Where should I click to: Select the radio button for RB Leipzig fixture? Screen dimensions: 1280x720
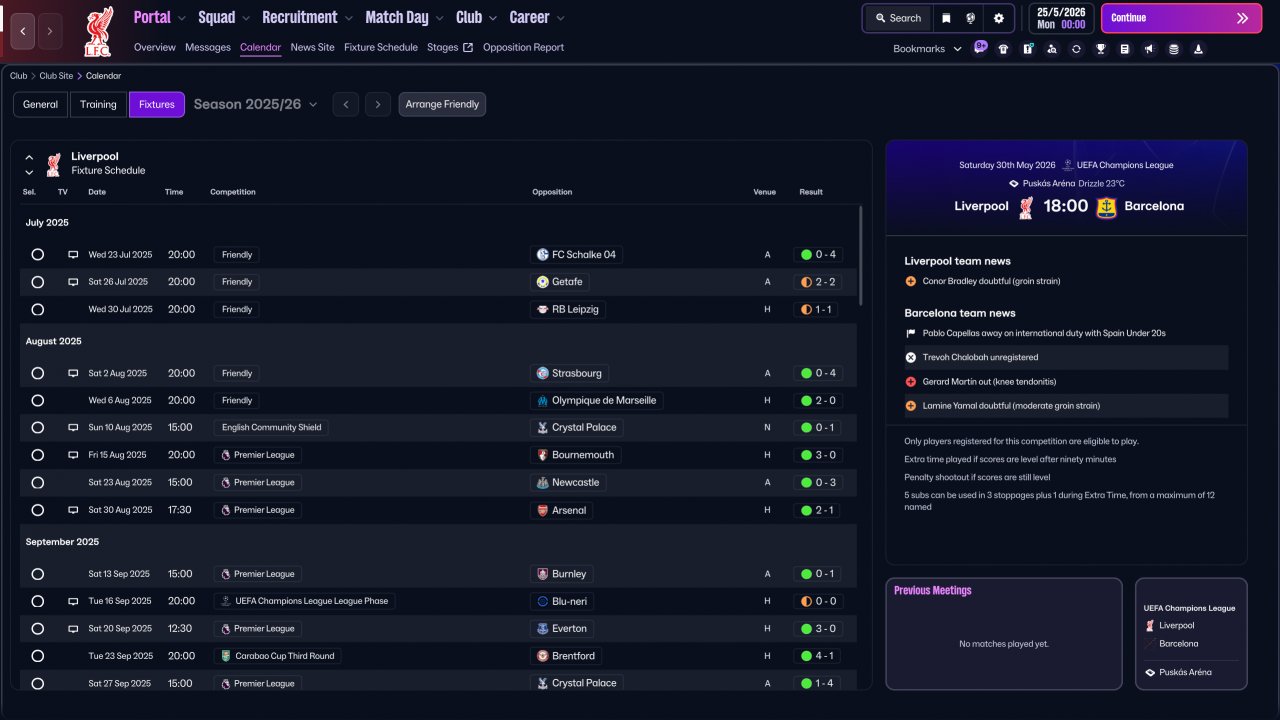38,310
